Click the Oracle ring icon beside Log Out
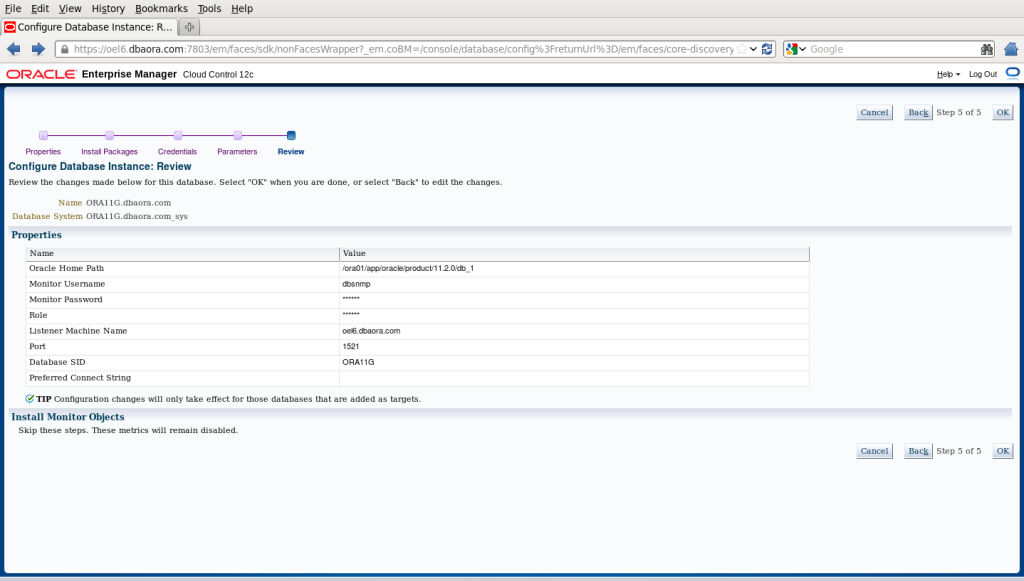1024x581 pixels. click(1012, 73)
